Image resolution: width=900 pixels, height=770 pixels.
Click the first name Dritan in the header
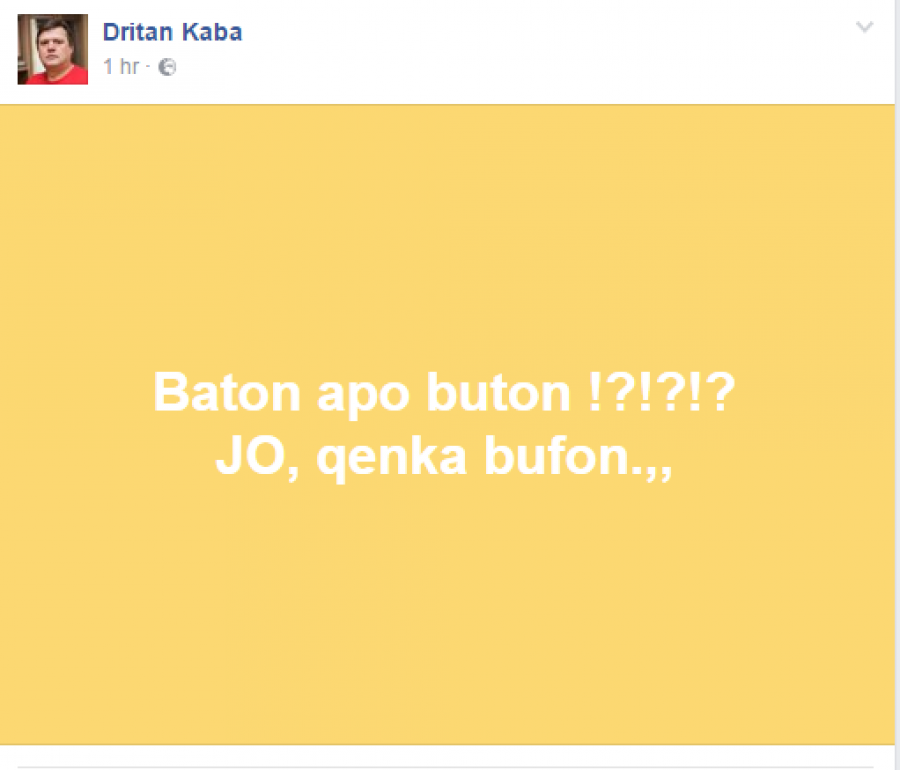(138, 32)
